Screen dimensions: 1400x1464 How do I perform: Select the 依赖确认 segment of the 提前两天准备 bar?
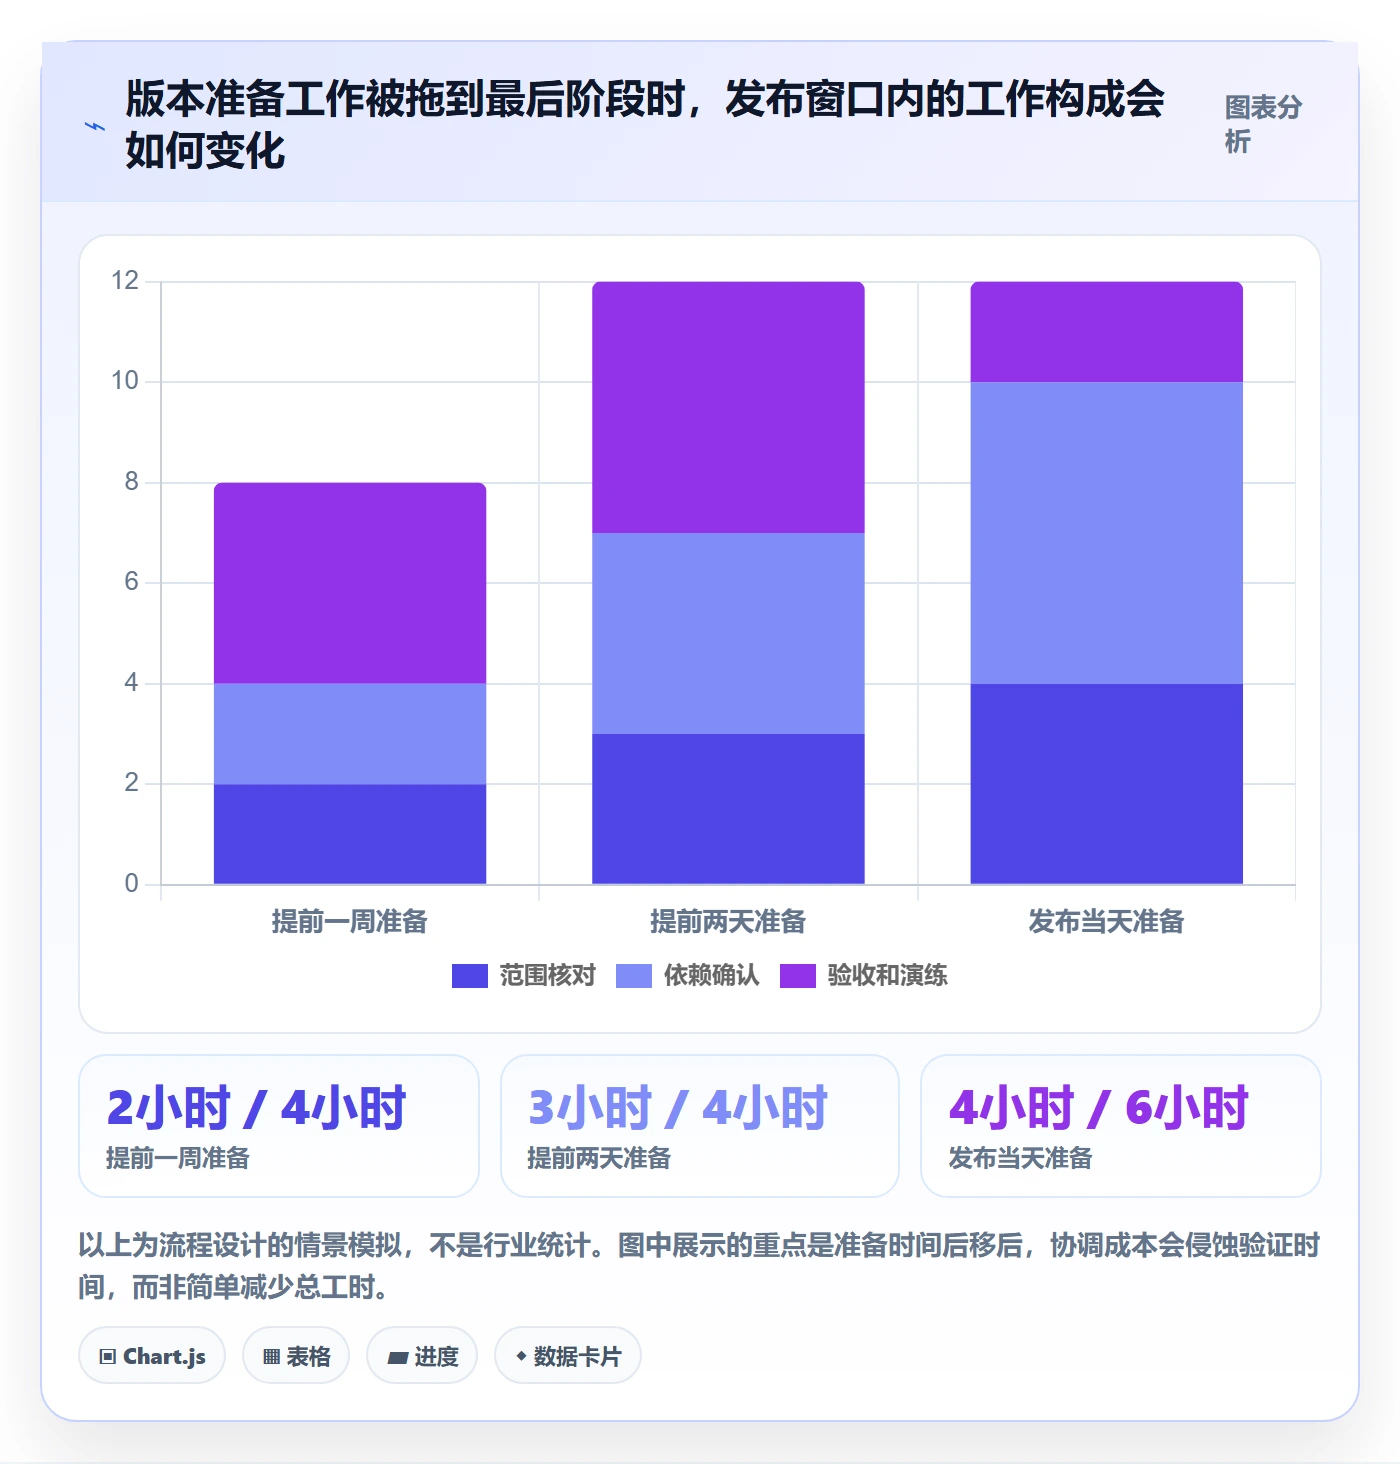pos(728,633)
